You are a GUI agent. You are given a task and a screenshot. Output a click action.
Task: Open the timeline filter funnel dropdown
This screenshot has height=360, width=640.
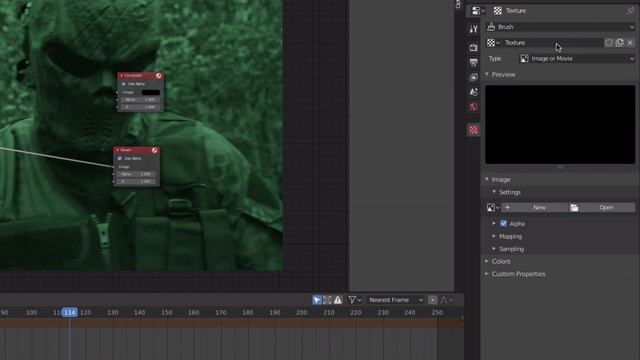tap(354, 300)
